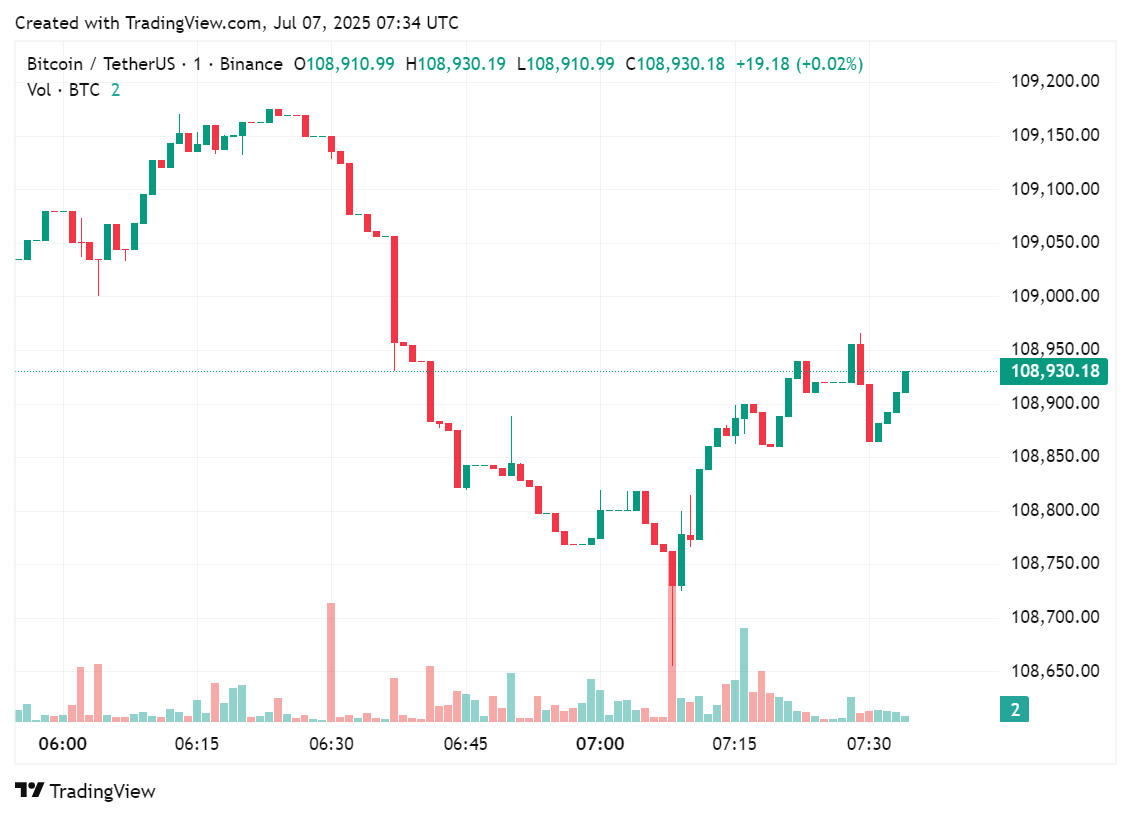1131x817 pixels.
Task: Select the 06:00 time axis label
Action: pos(62,744)
